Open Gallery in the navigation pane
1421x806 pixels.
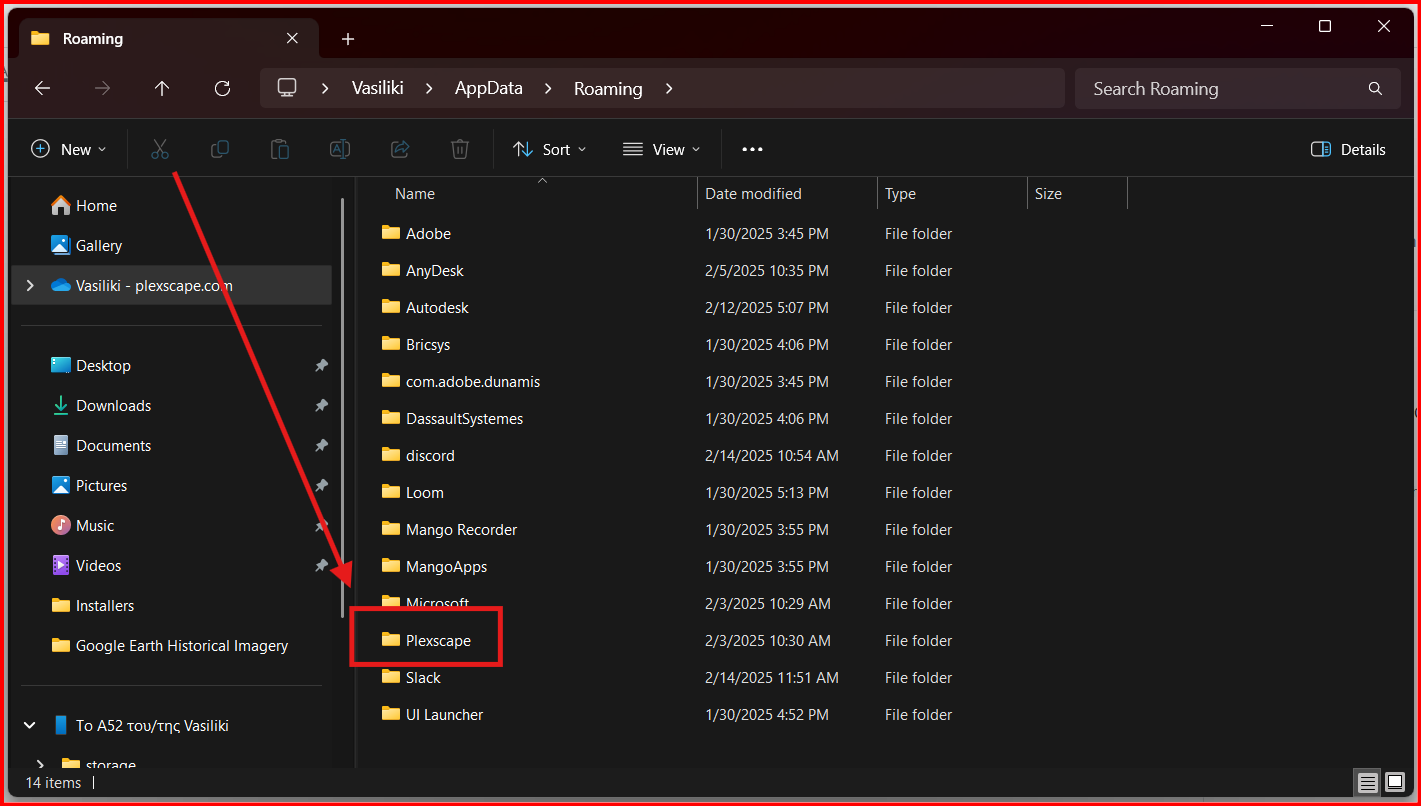(x=86, y=245)
